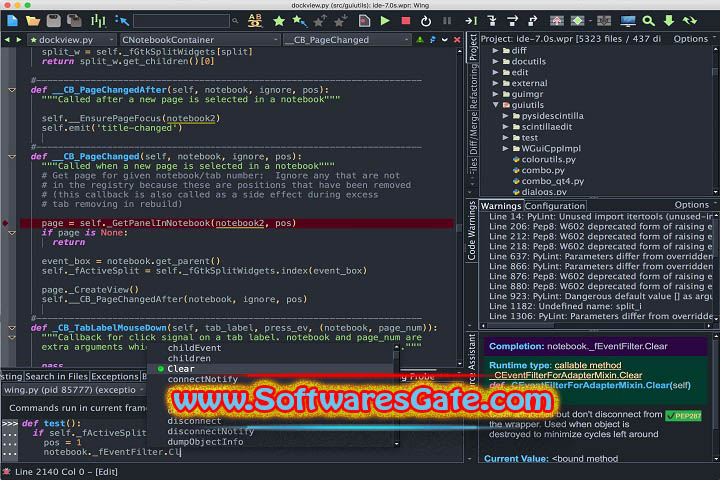Expand the diff folder in Project tree
Viewport: 720px width, 480px height.
[495, 51]
